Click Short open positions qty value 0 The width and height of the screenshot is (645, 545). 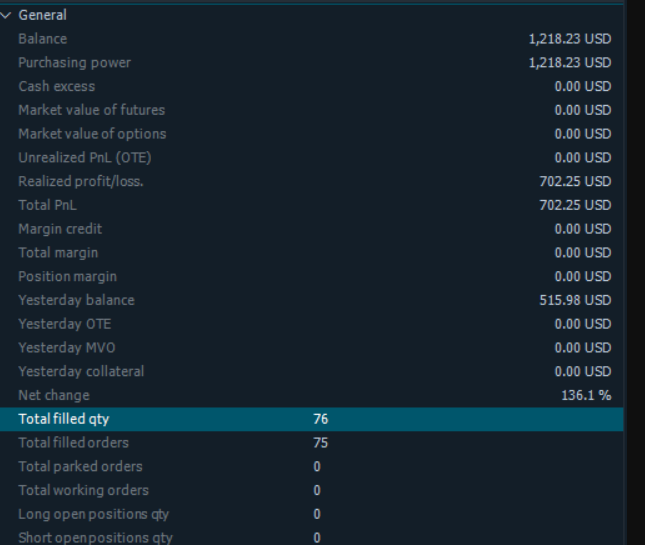point(317,538)
